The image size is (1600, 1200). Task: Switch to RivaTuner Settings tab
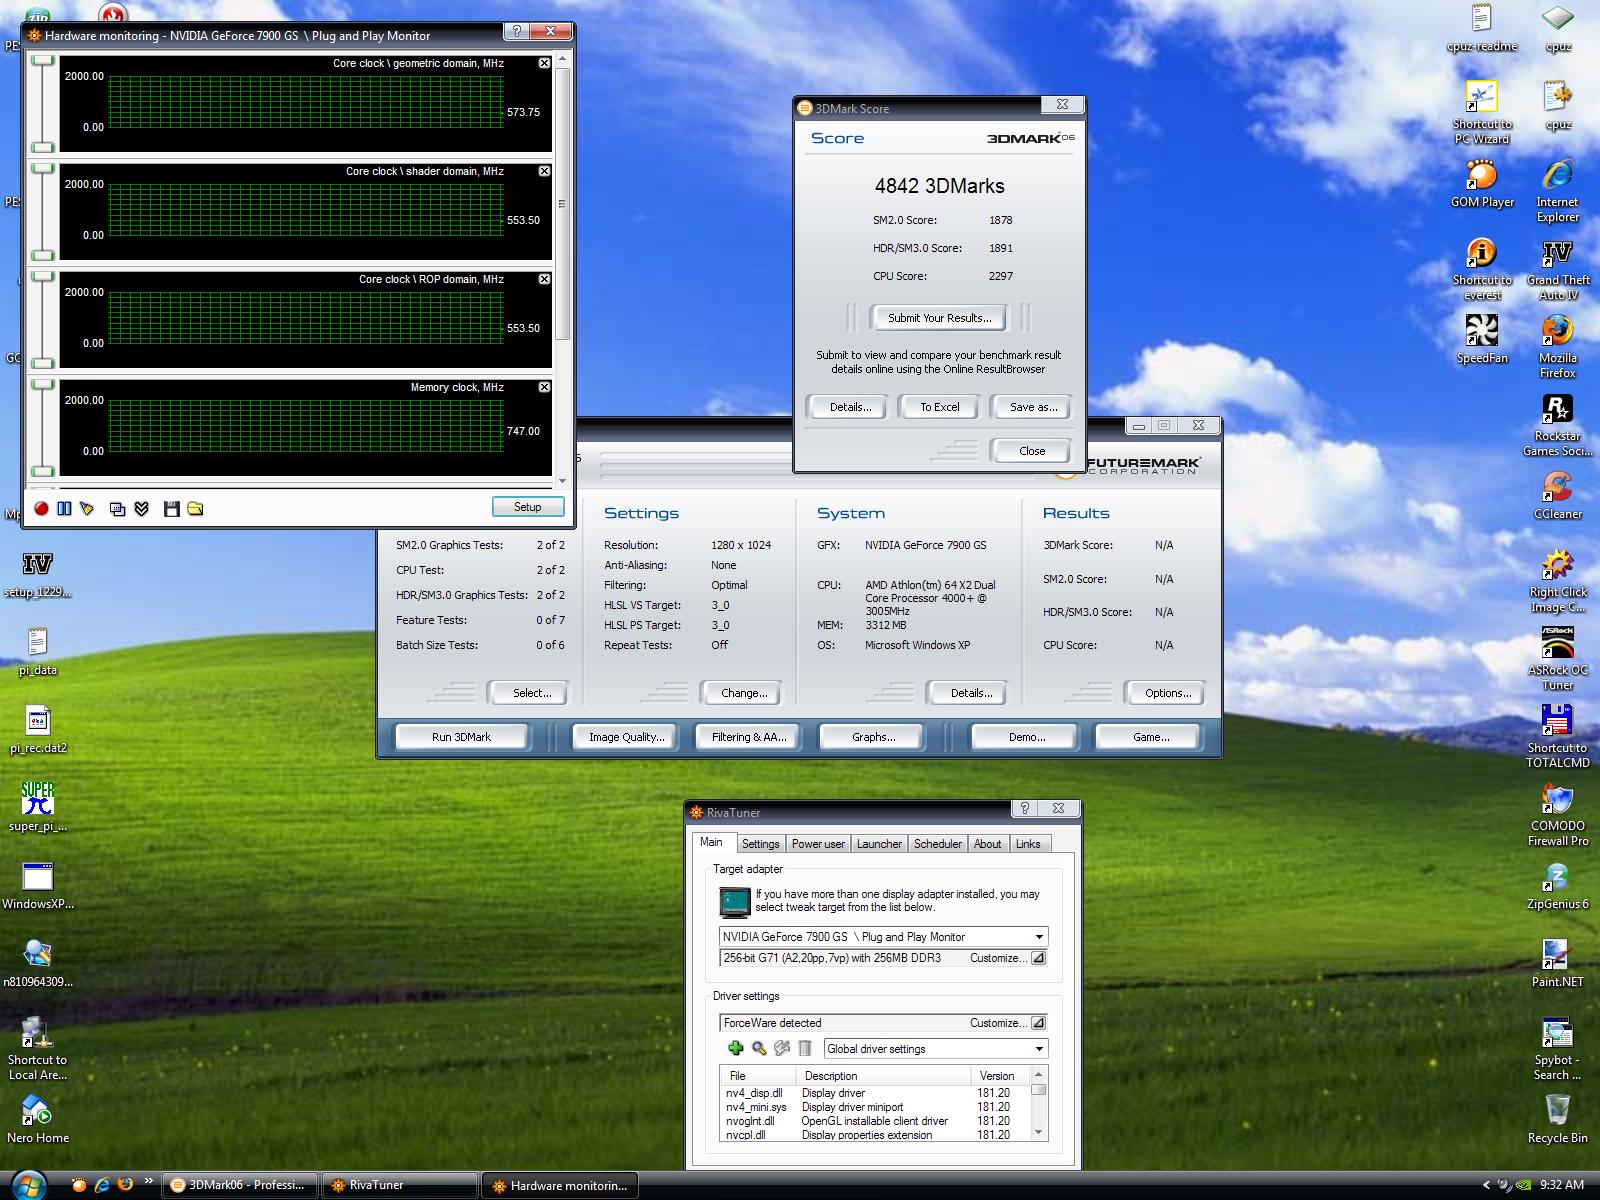click(x=760, y=844)
